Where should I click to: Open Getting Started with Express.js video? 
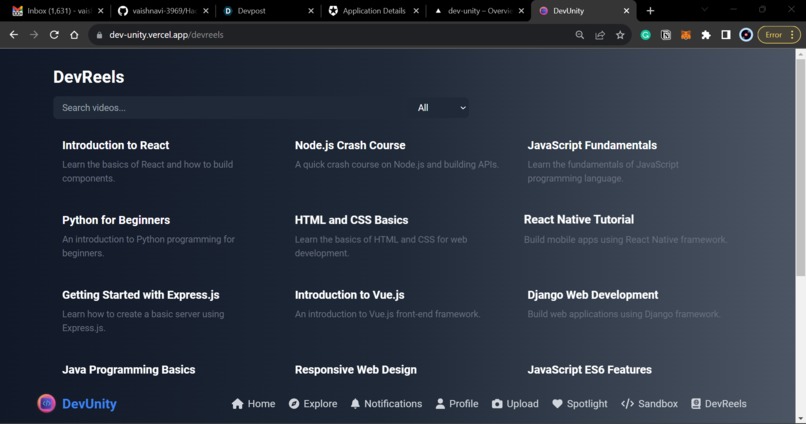[x=141, y=295]
